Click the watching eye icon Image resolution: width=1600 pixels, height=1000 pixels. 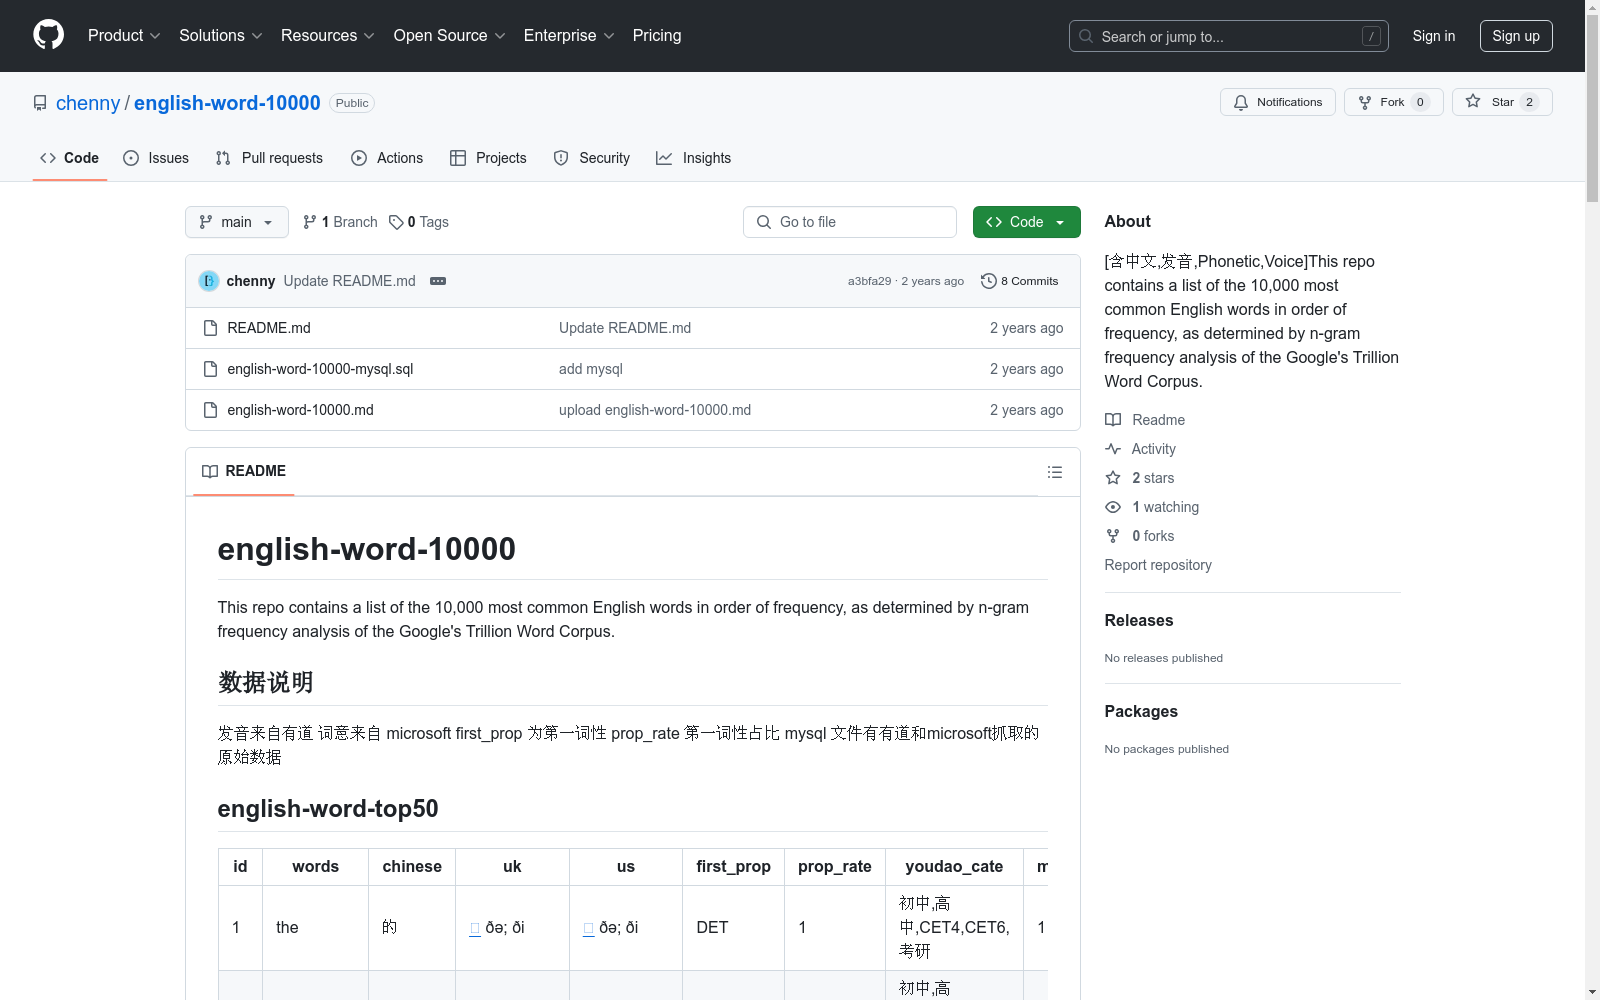pos(1113,507)
